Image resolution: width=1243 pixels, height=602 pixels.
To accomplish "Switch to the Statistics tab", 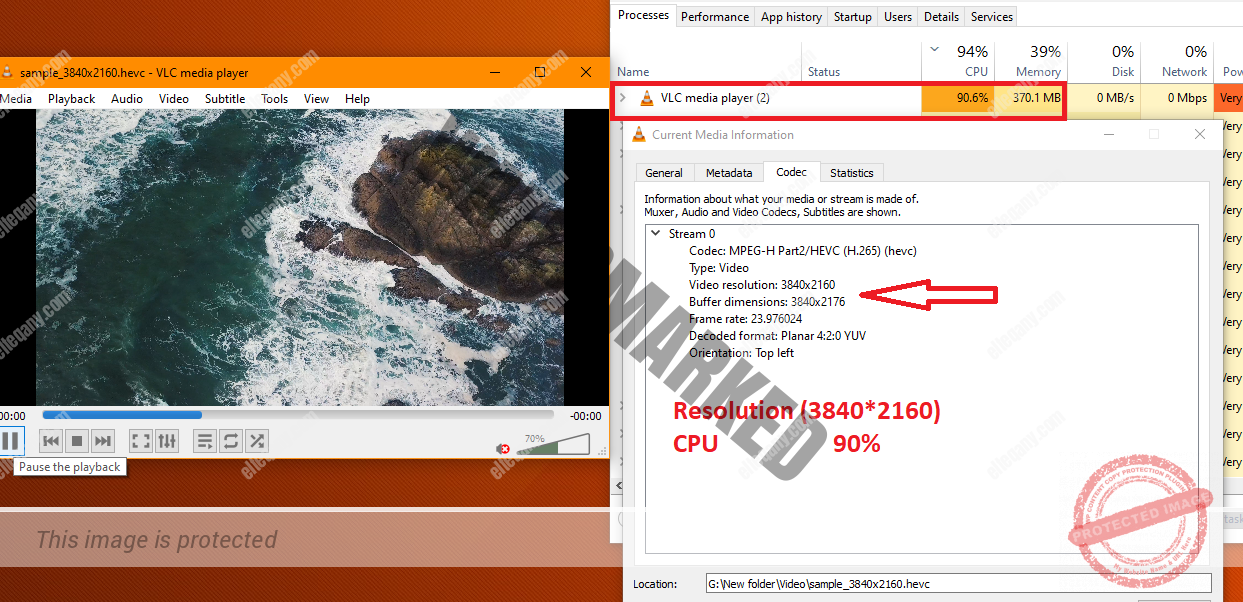I will 851,172.
